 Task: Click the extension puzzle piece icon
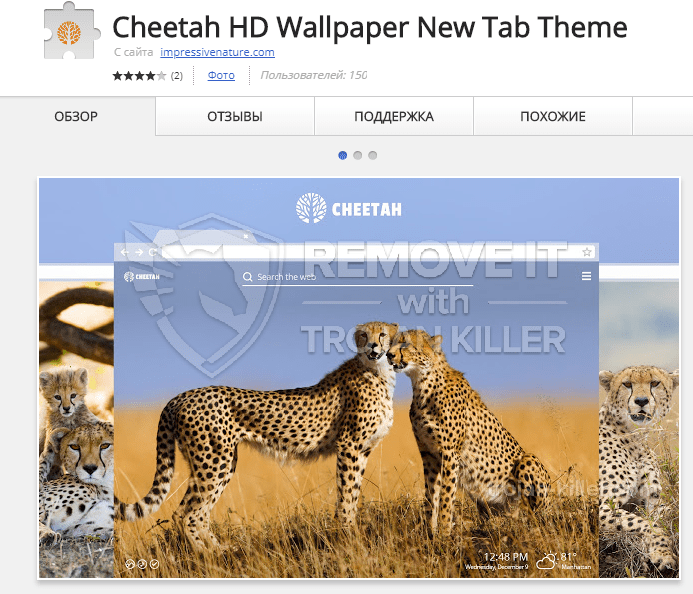pos(72,31)
